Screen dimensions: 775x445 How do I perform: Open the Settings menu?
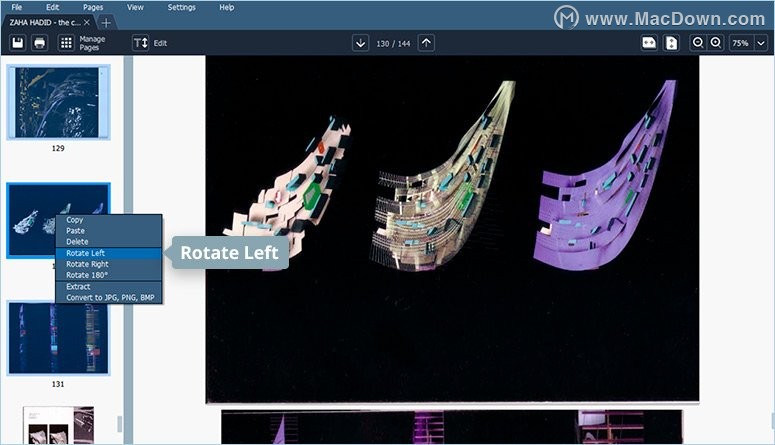tap(181, 7)
